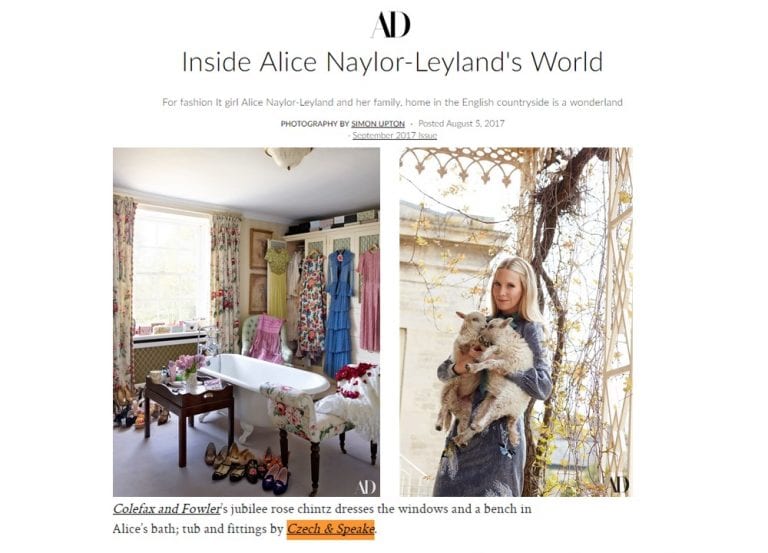Click the ceiling light fixture in photo
The height and width of the screenshot is (553, 768).
point(288,157)
